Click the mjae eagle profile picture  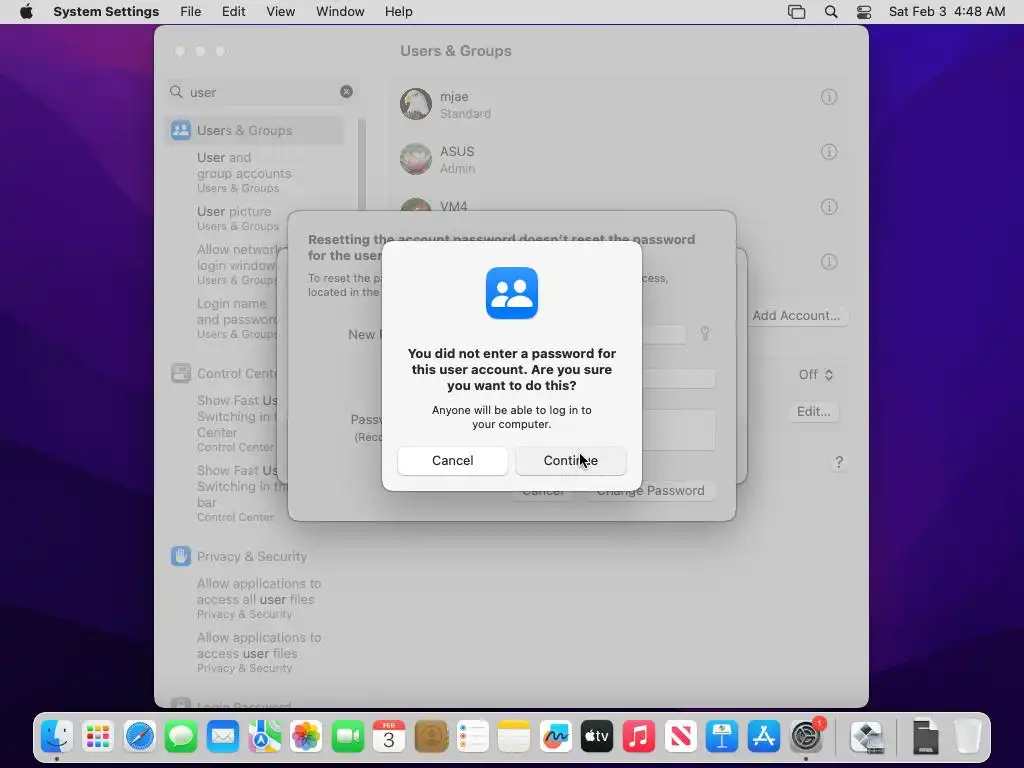[x=416, y=104]
